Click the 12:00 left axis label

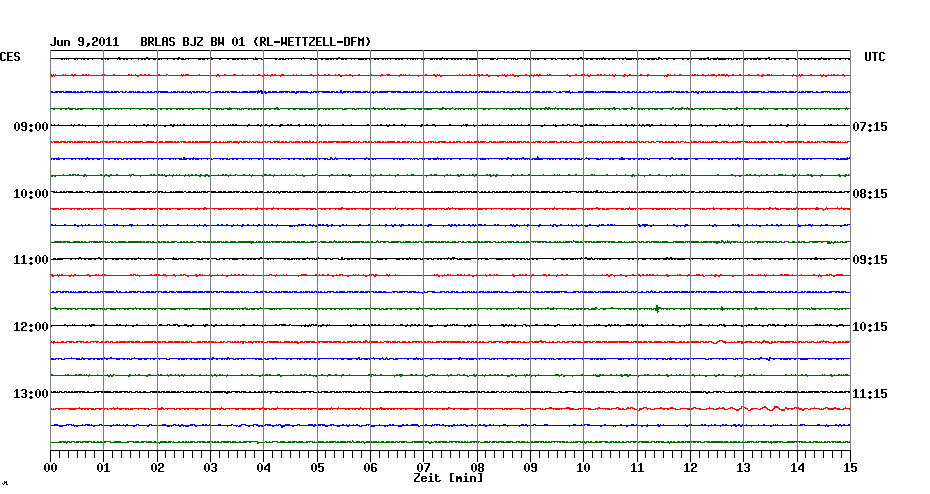(x=30, y=327)
